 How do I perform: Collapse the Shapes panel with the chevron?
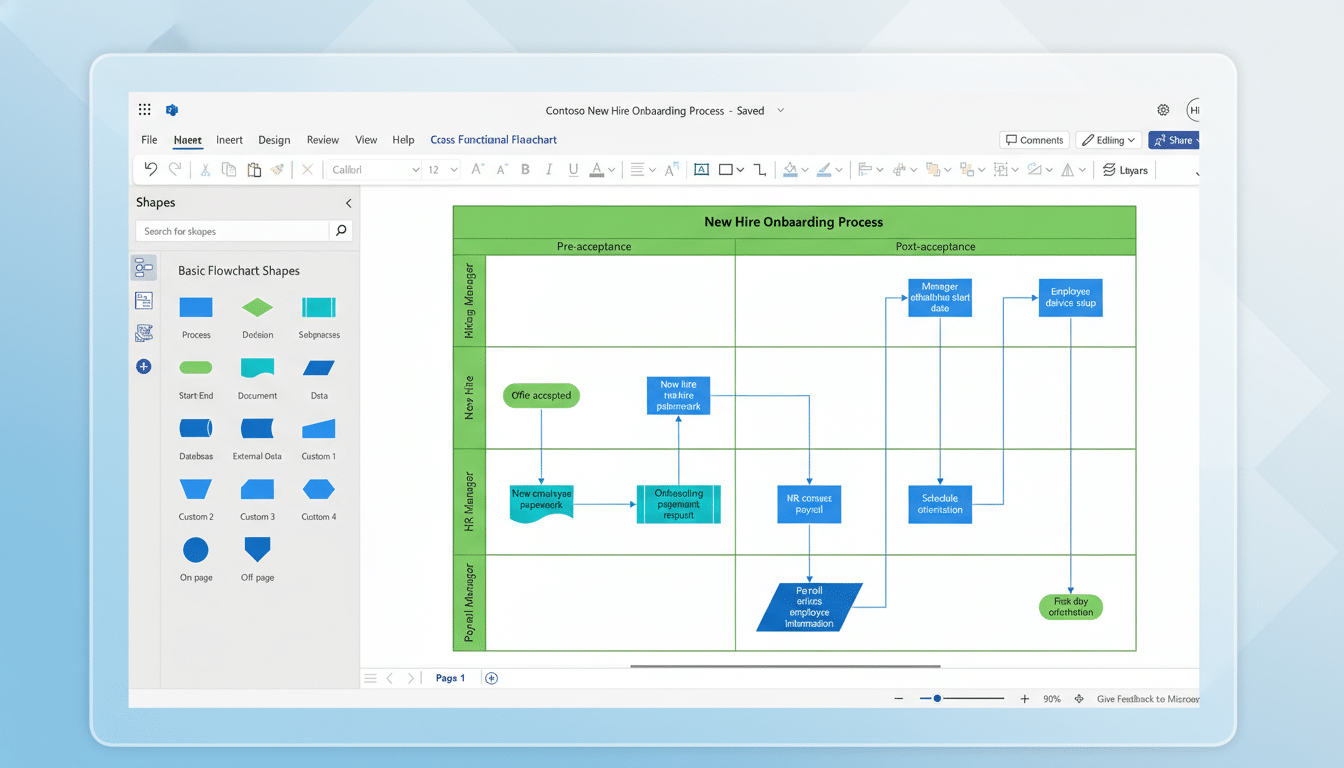coord(348,202)
